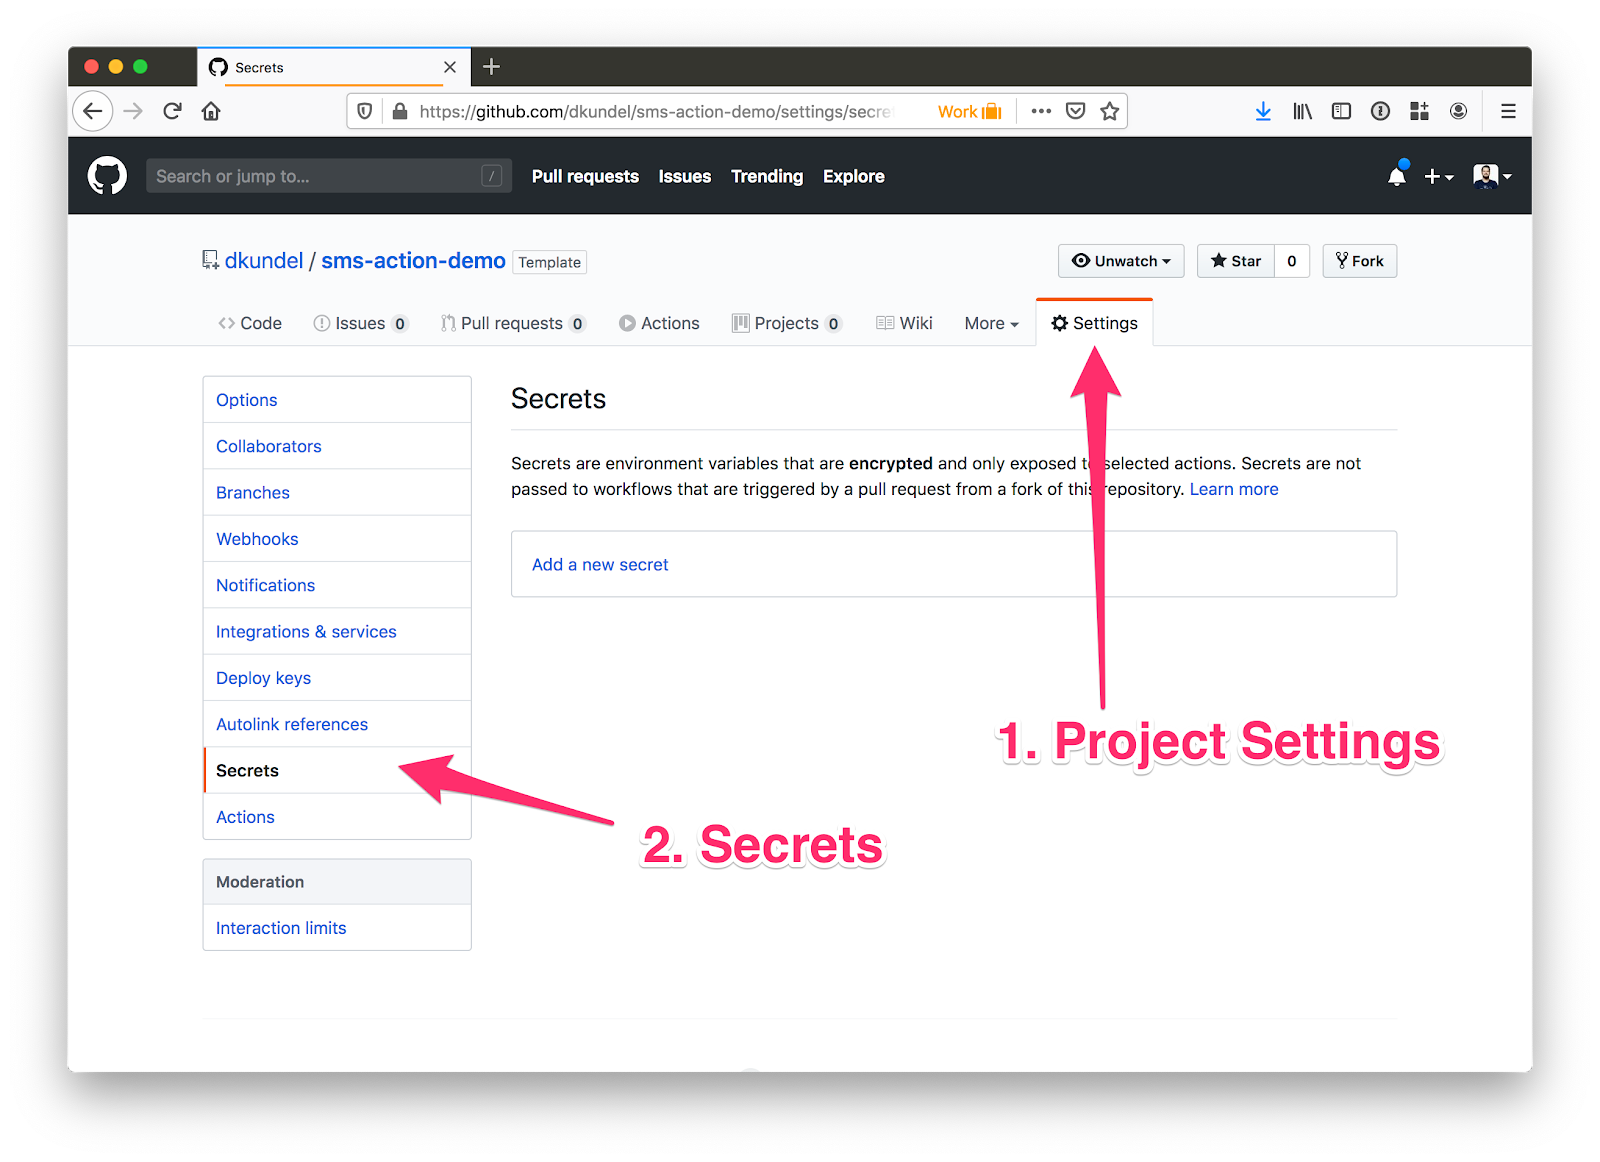This screenshot has height=1162, width=1600.
Task: Save page to Pocket icon
Action: (x=1076, y=111)
